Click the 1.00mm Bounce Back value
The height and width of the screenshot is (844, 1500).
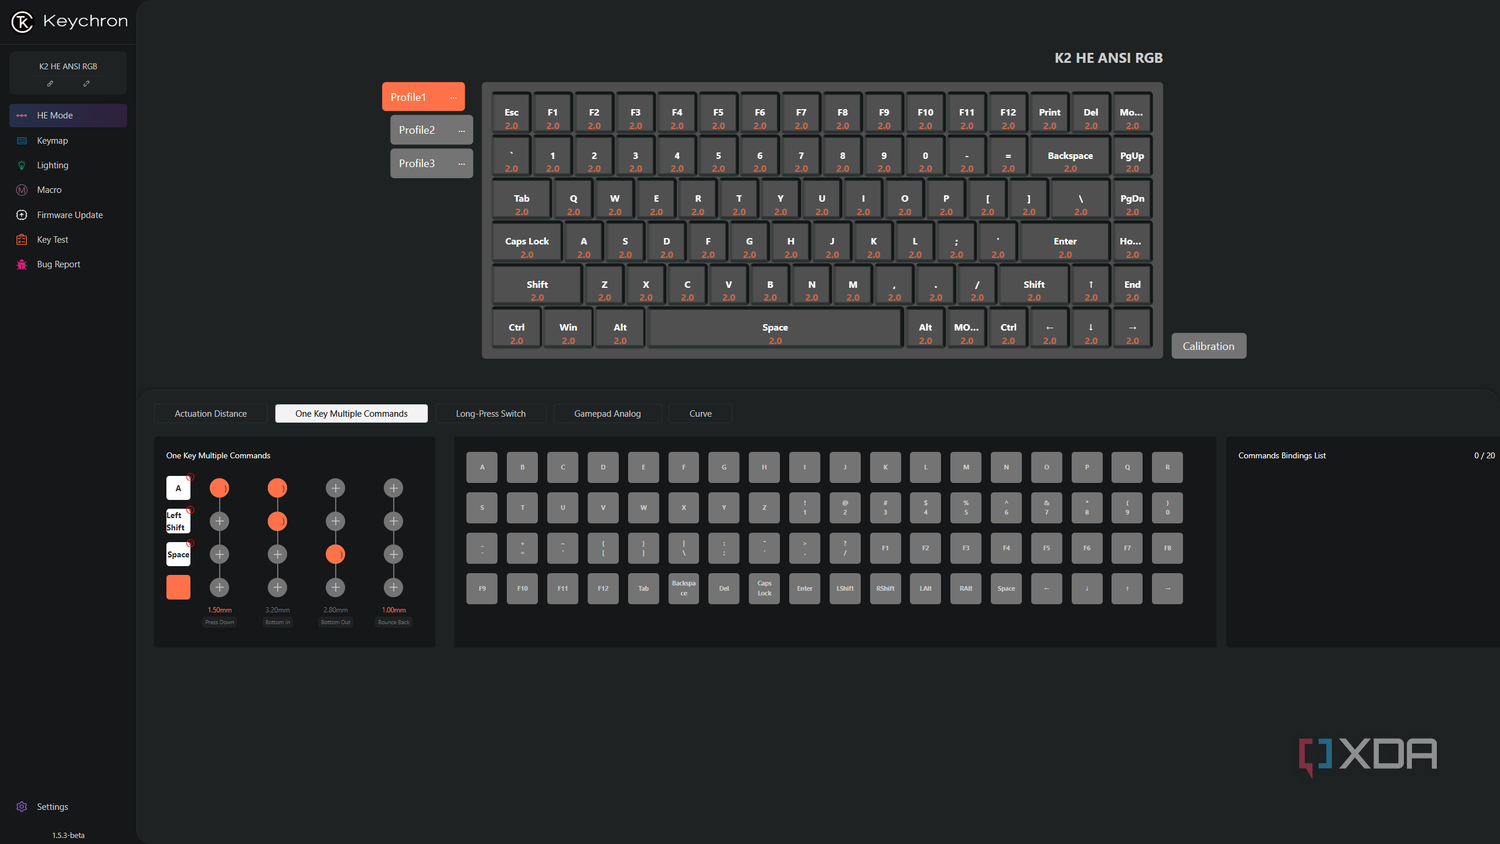(394, 610)
